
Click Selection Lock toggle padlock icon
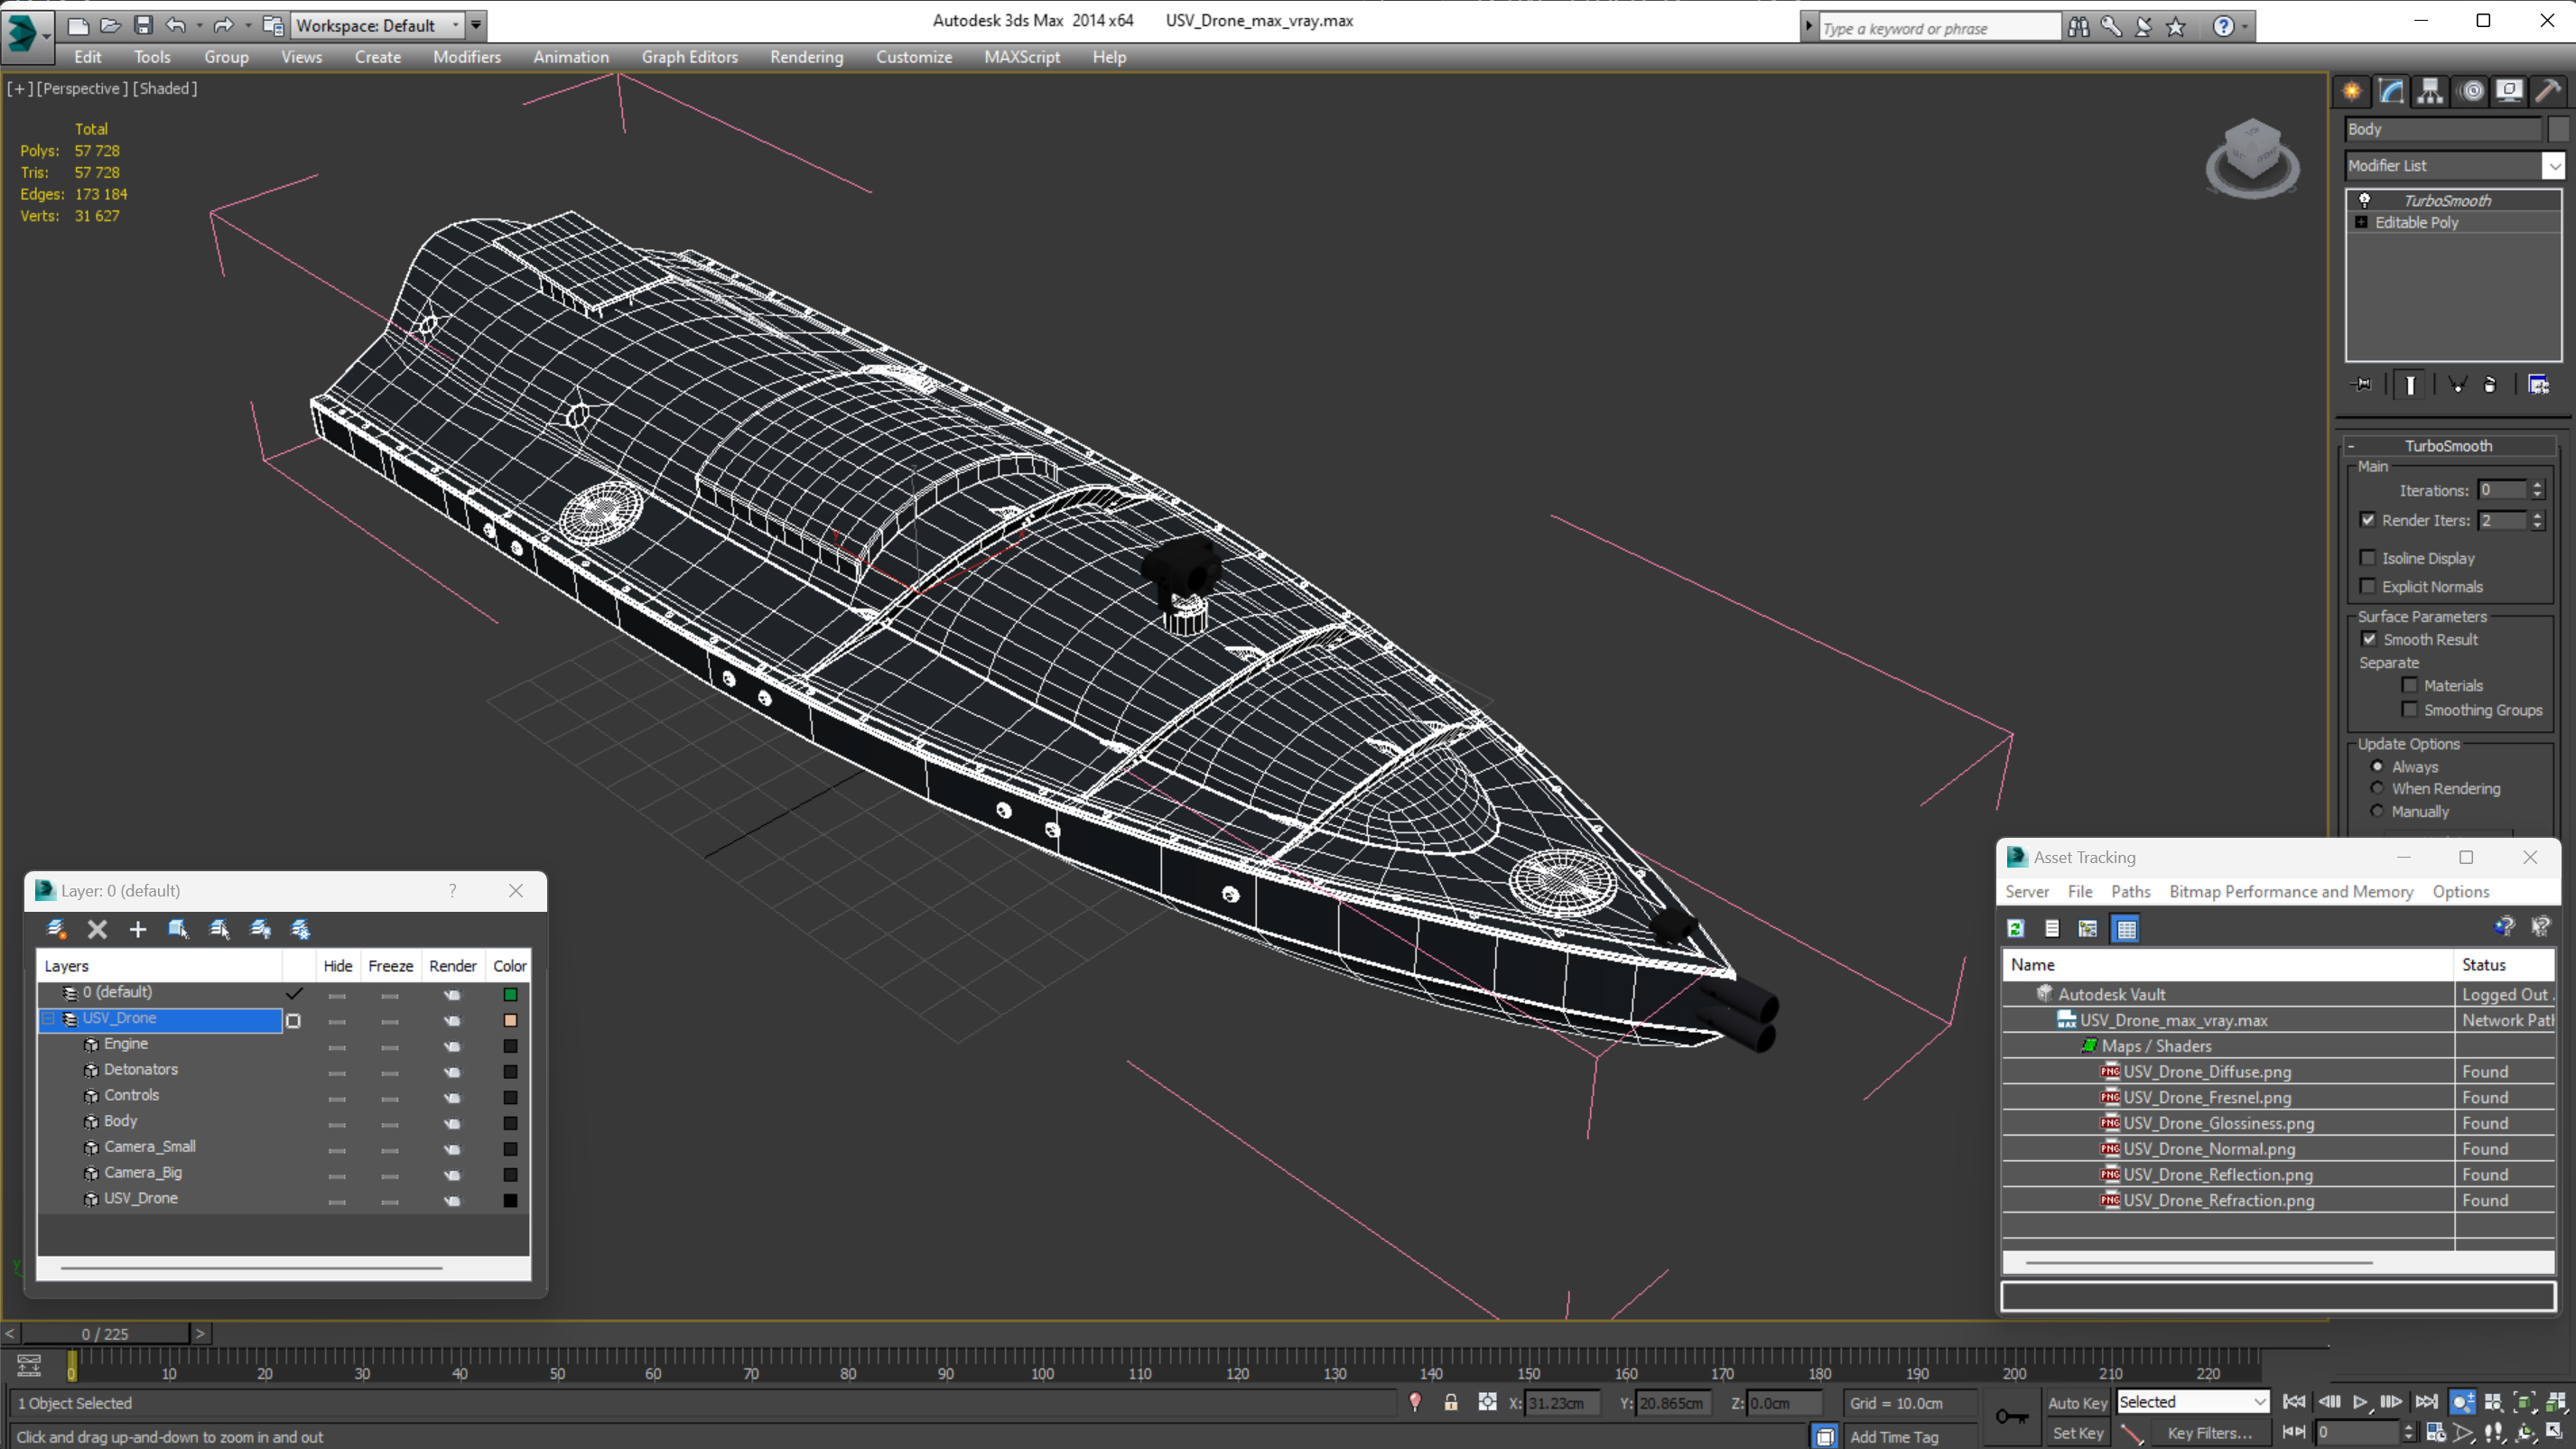(1450, 1402)
